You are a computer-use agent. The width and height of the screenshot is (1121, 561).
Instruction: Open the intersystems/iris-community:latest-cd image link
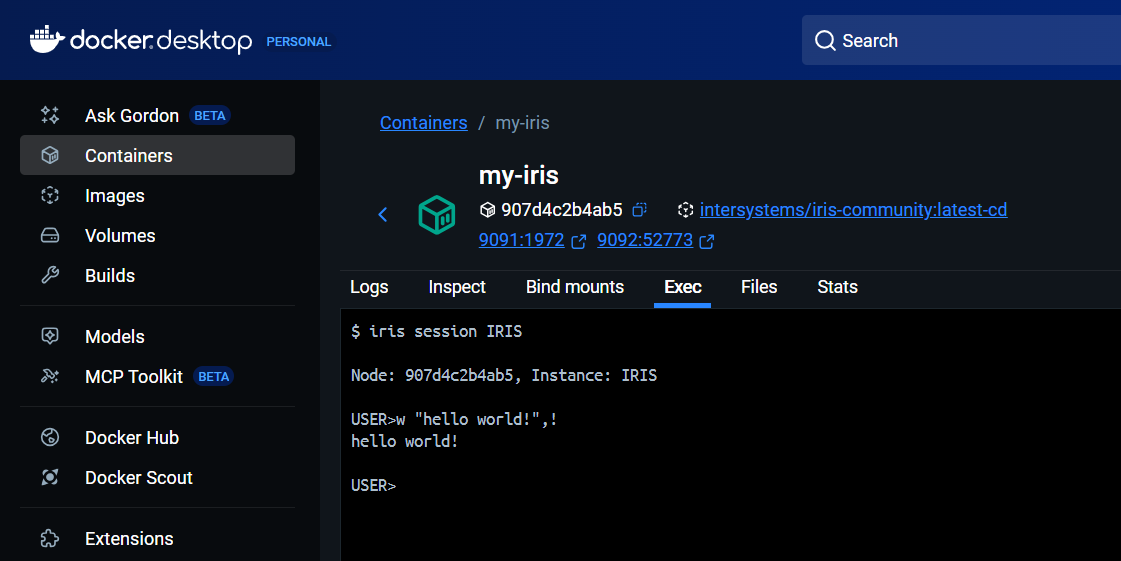[x=853, y=210]
